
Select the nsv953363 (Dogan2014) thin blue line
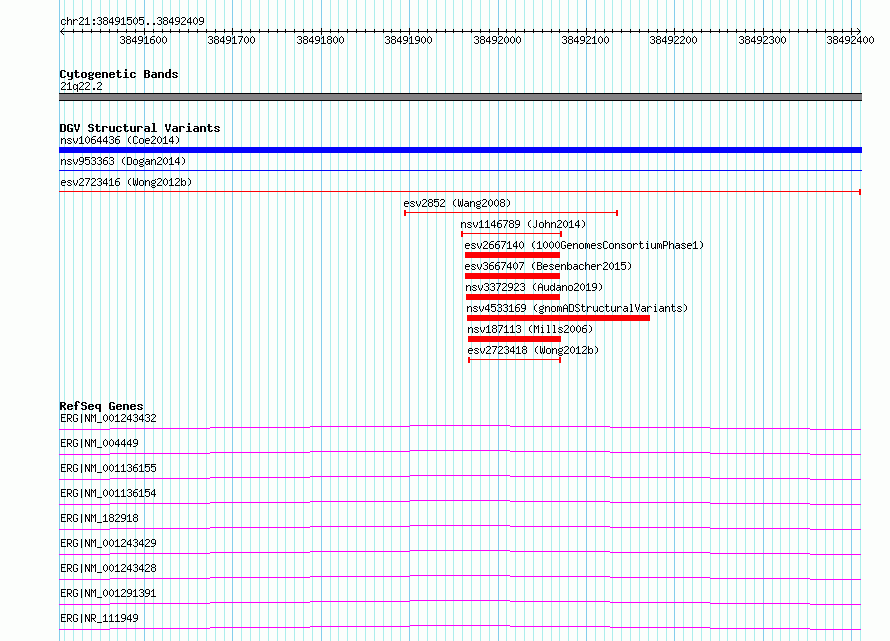point(460,170)
